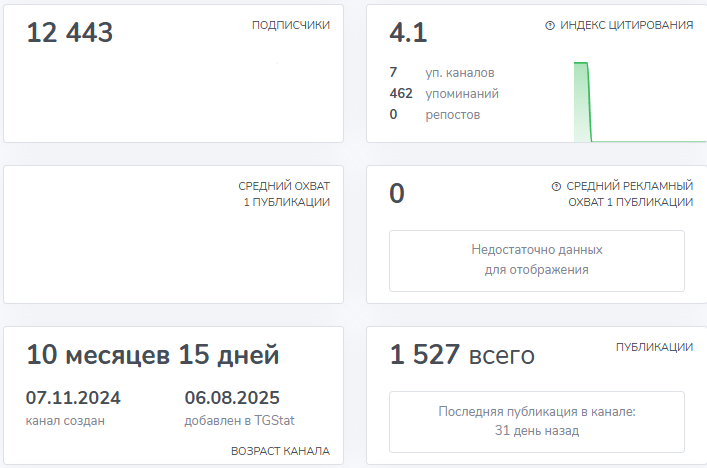Click the green citation index chart
Viewport: 707px width, 468px height.
[639, 102]
